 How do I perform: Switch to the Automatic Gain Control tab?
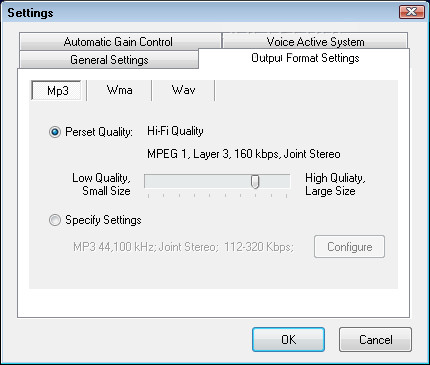[x=120, y=42]
